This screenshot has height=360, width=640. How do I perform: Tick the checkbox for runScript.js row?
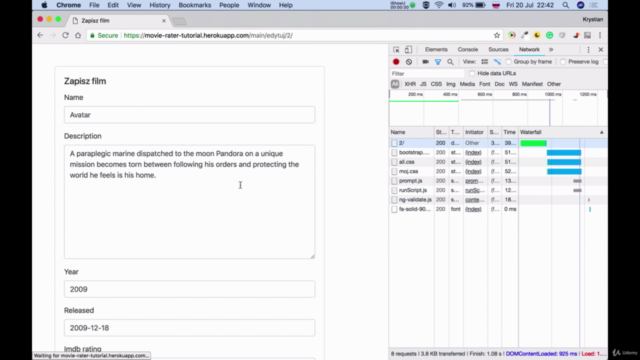(394, 190)
